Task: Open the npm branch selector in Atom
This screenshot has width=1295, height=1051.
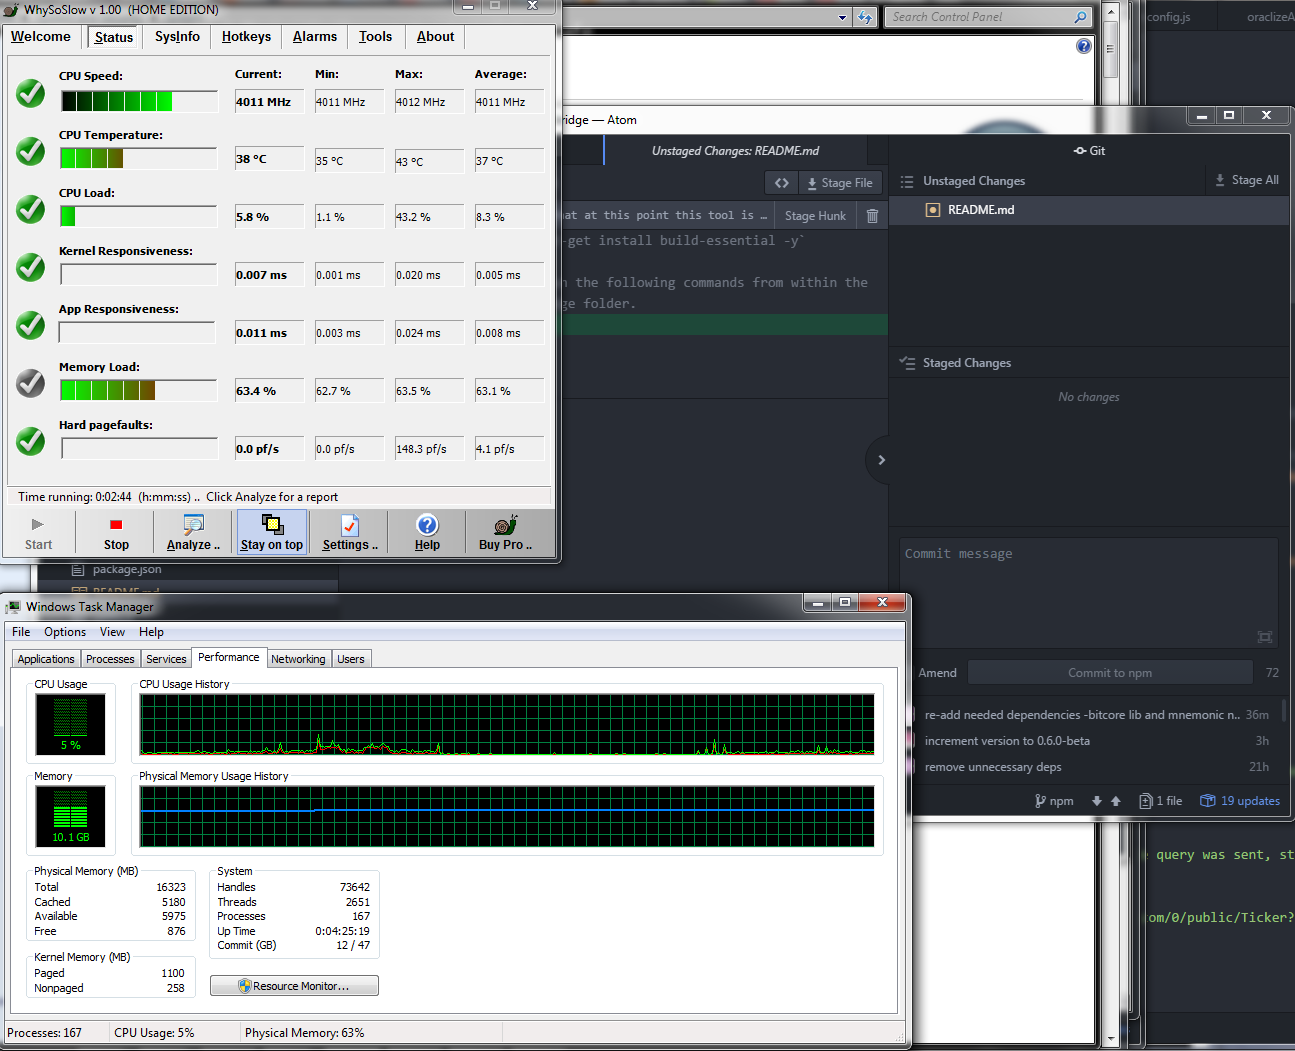Action: pos(1054,801)
